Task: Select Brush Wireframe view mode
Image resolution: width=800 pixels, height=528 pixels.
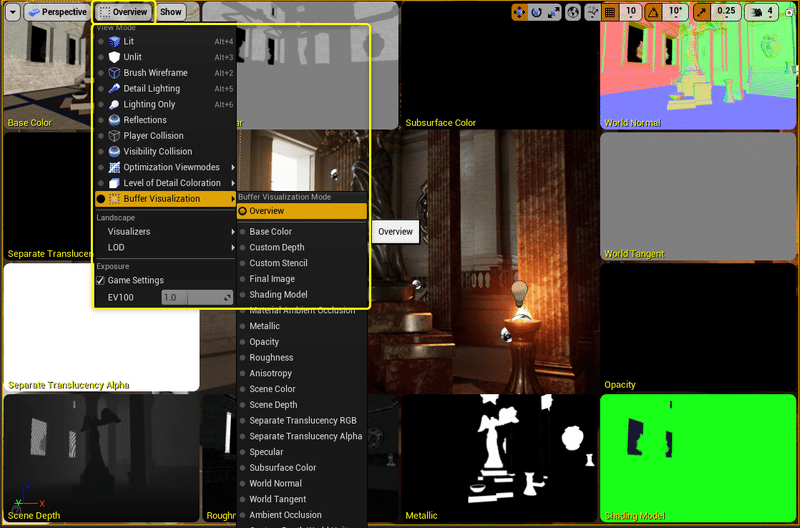Action: click(x=165, y=73)
